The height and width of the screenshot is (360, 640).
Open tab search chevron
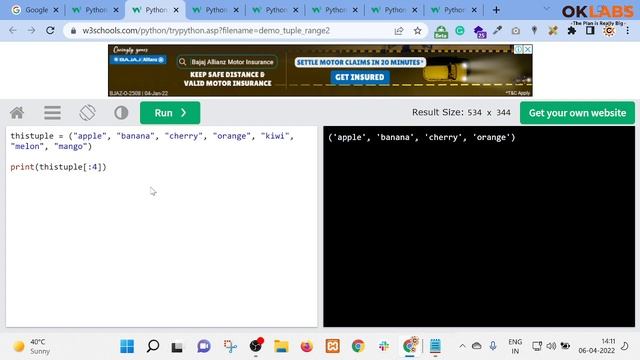(547, 9)
